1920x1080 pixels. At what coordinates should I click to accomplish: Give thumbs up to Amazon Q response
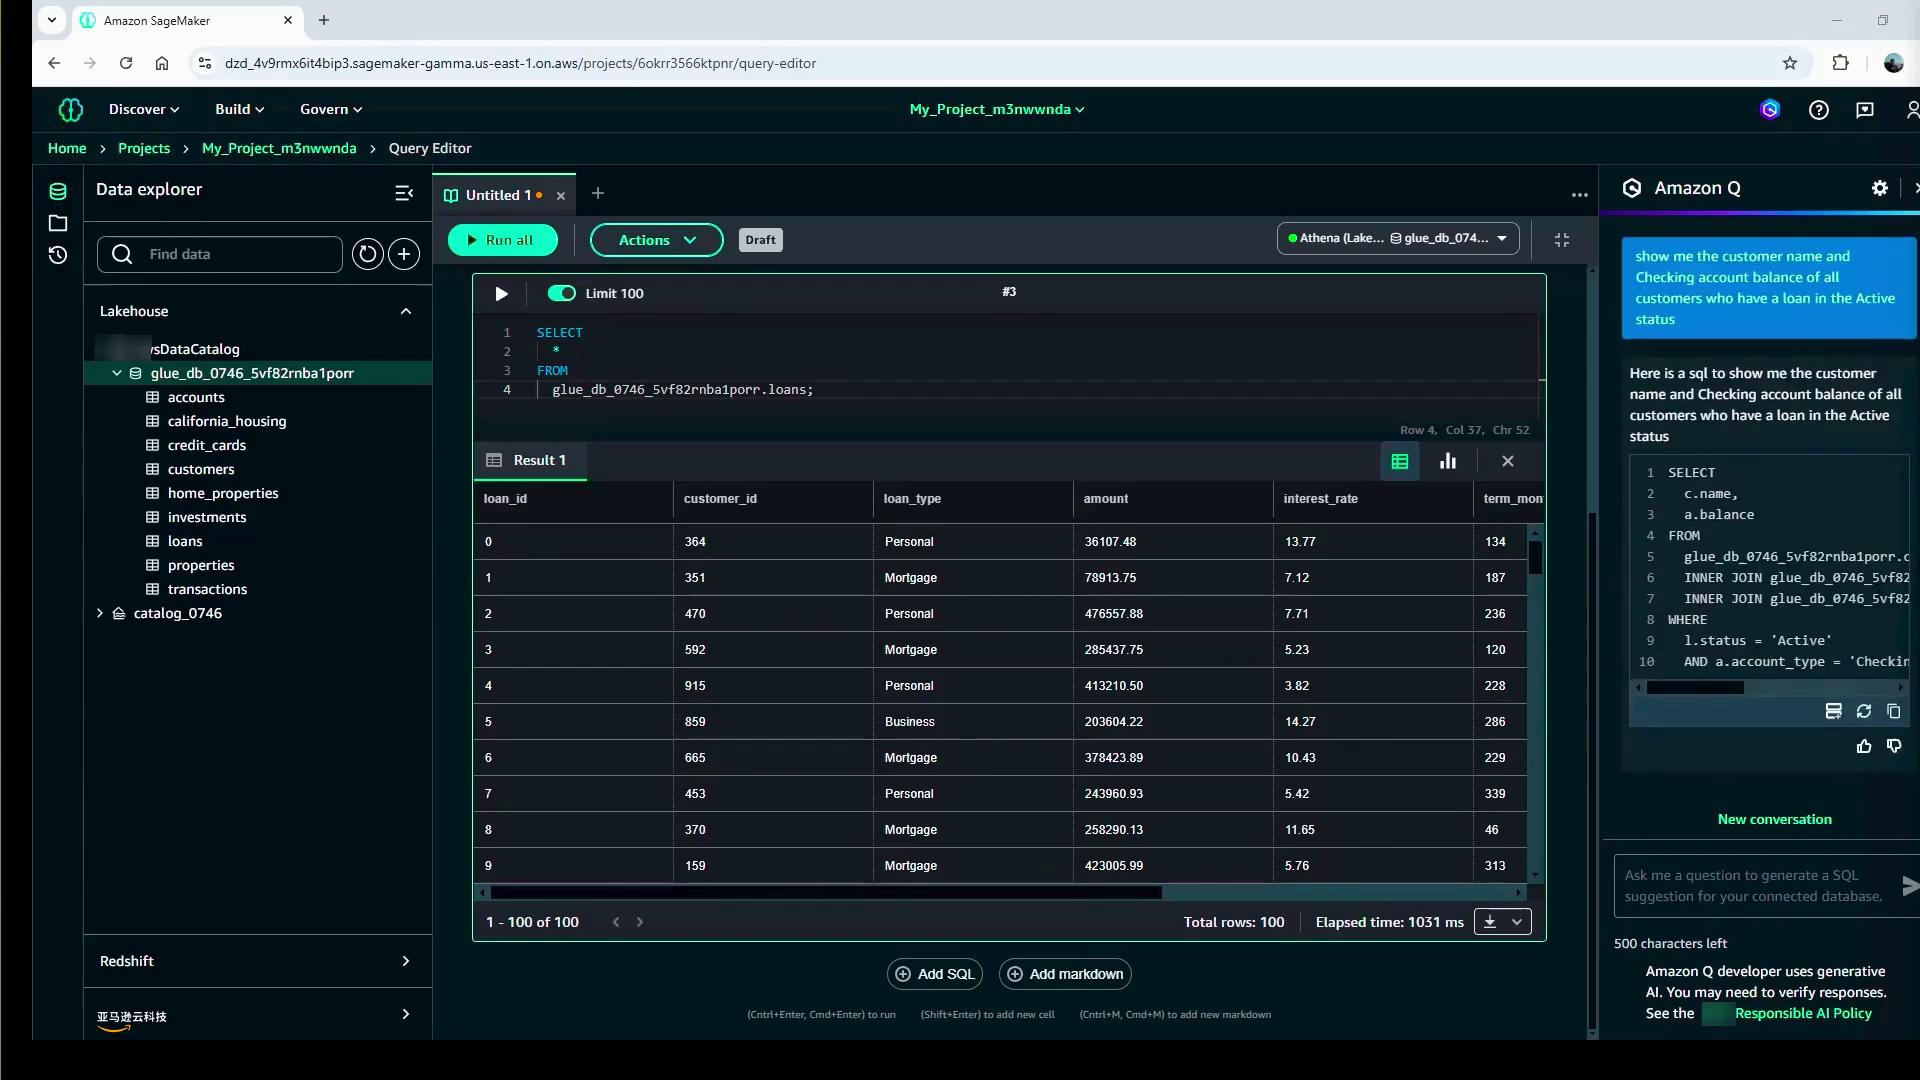(1864, 746)
